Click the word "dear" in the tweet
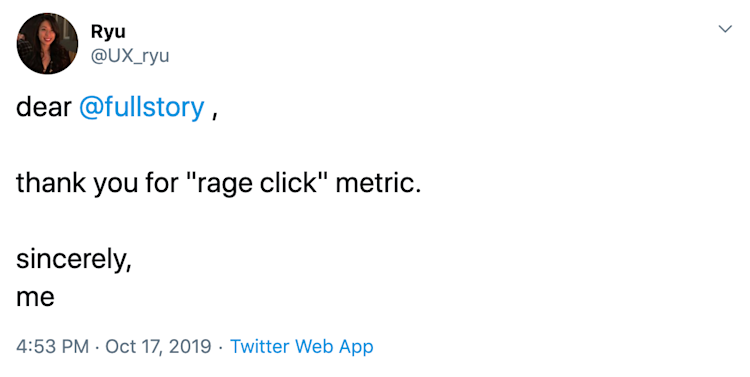 [x=44, y=107]
